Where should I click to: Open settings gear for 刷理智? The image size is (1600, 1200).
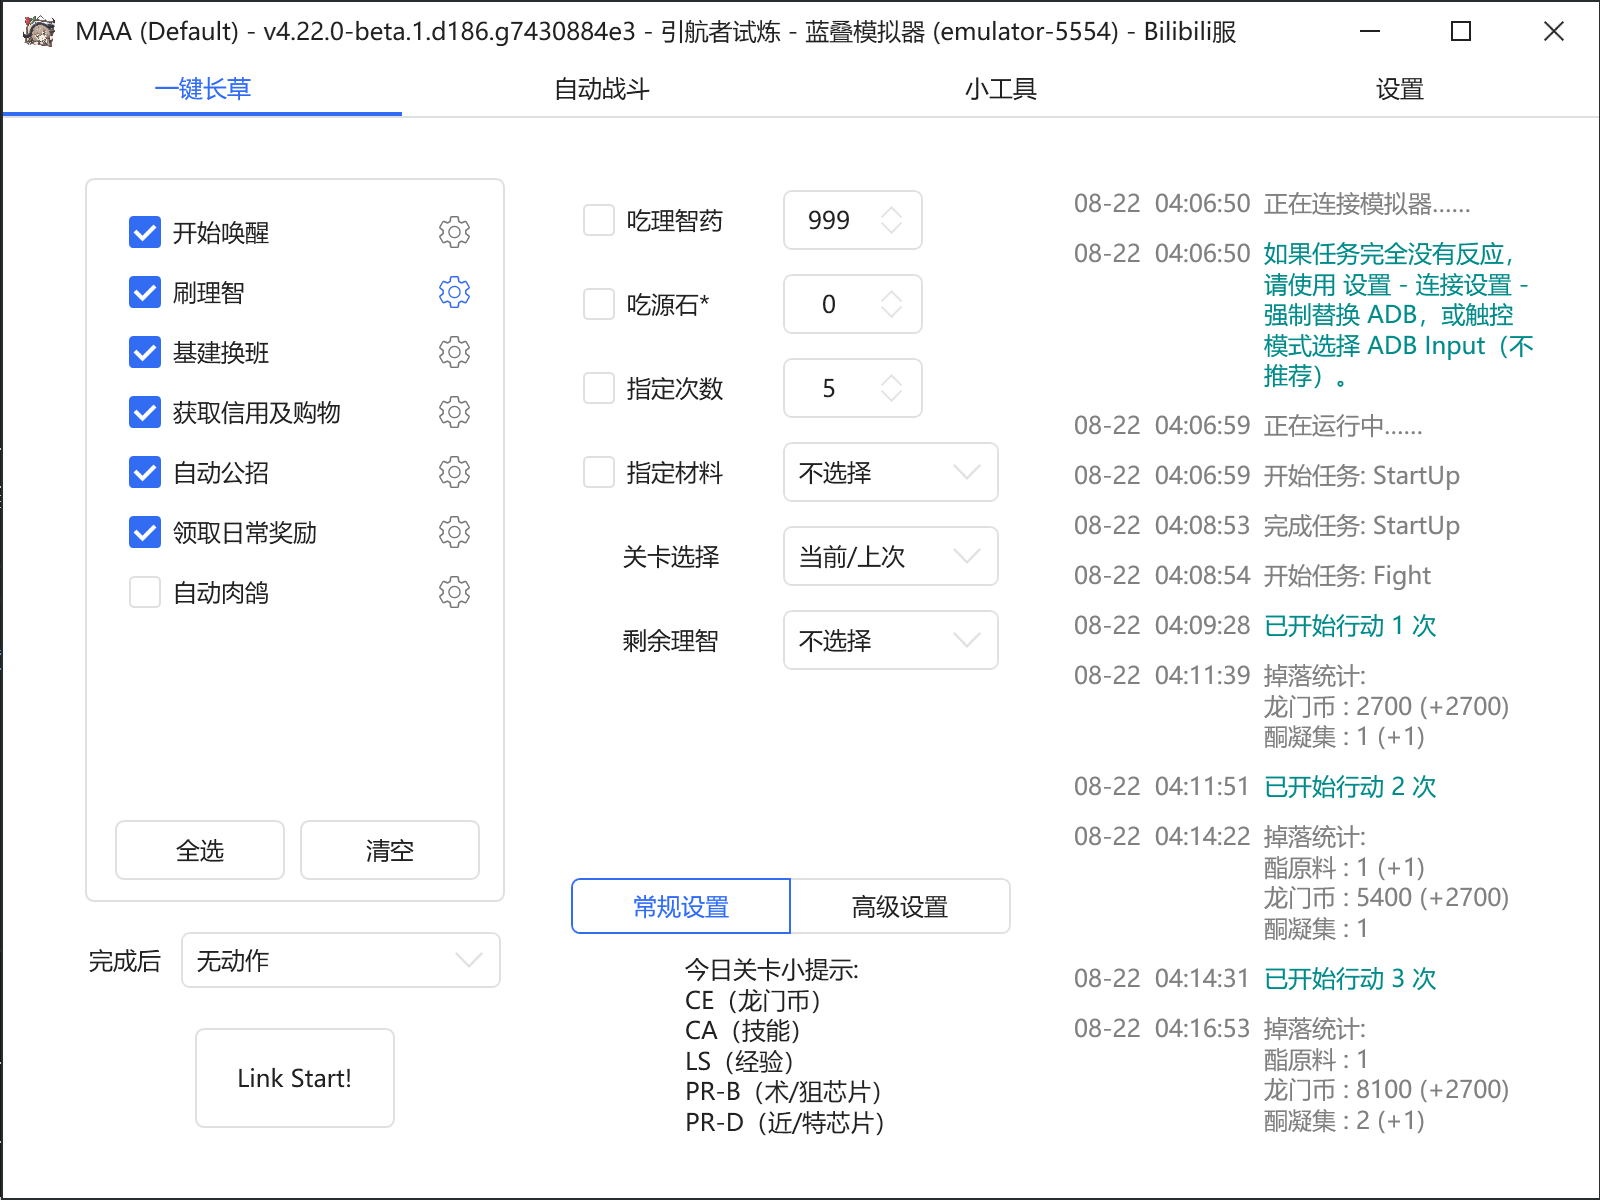[x=455, y=292]
